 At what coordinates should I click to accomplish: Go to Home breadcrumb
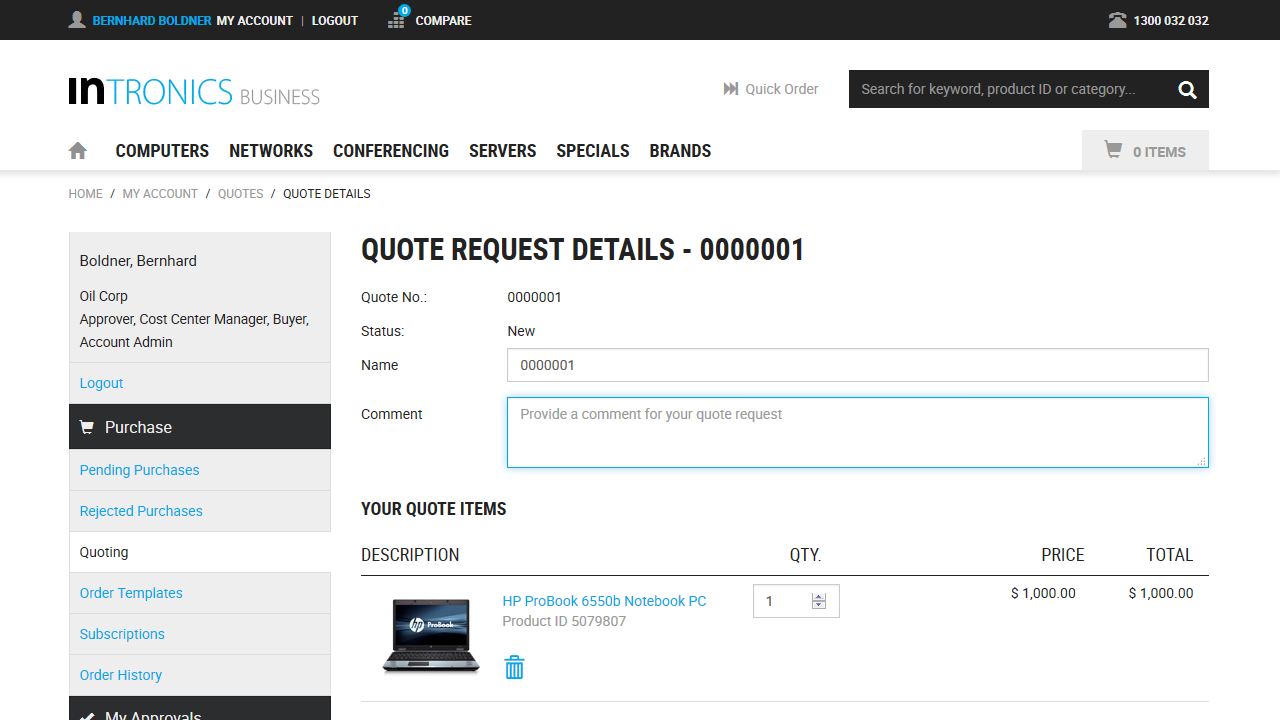click(86, 194)
